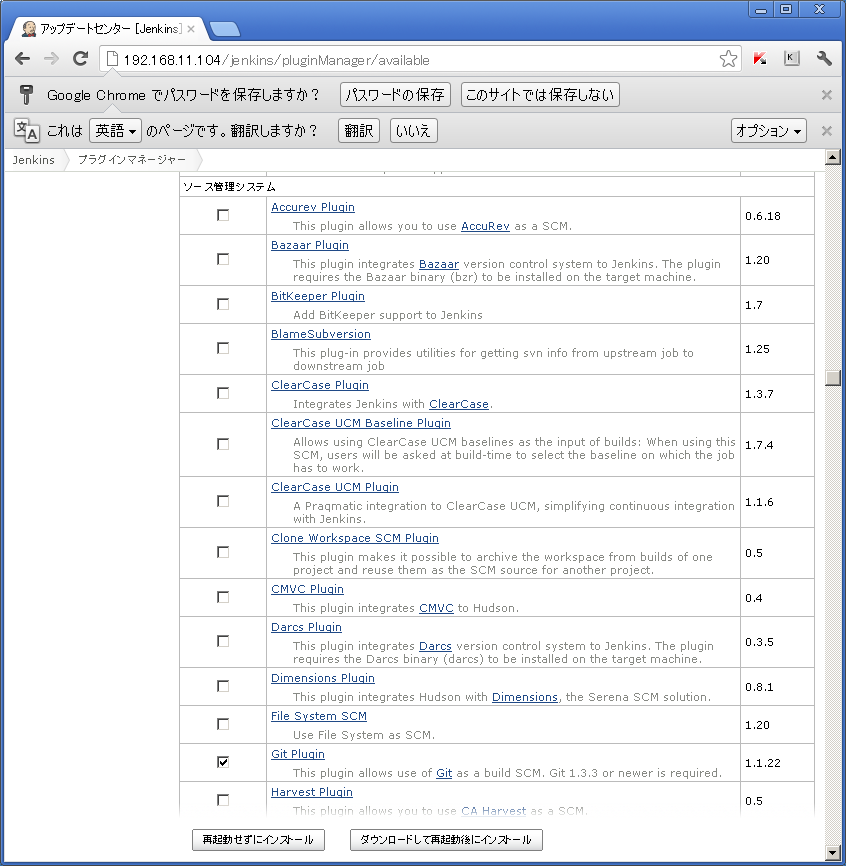This screenshot has width=846, height=866.
Task: Open the ClearCase UCM Plugin link
Action: click(x=335, y=487)
